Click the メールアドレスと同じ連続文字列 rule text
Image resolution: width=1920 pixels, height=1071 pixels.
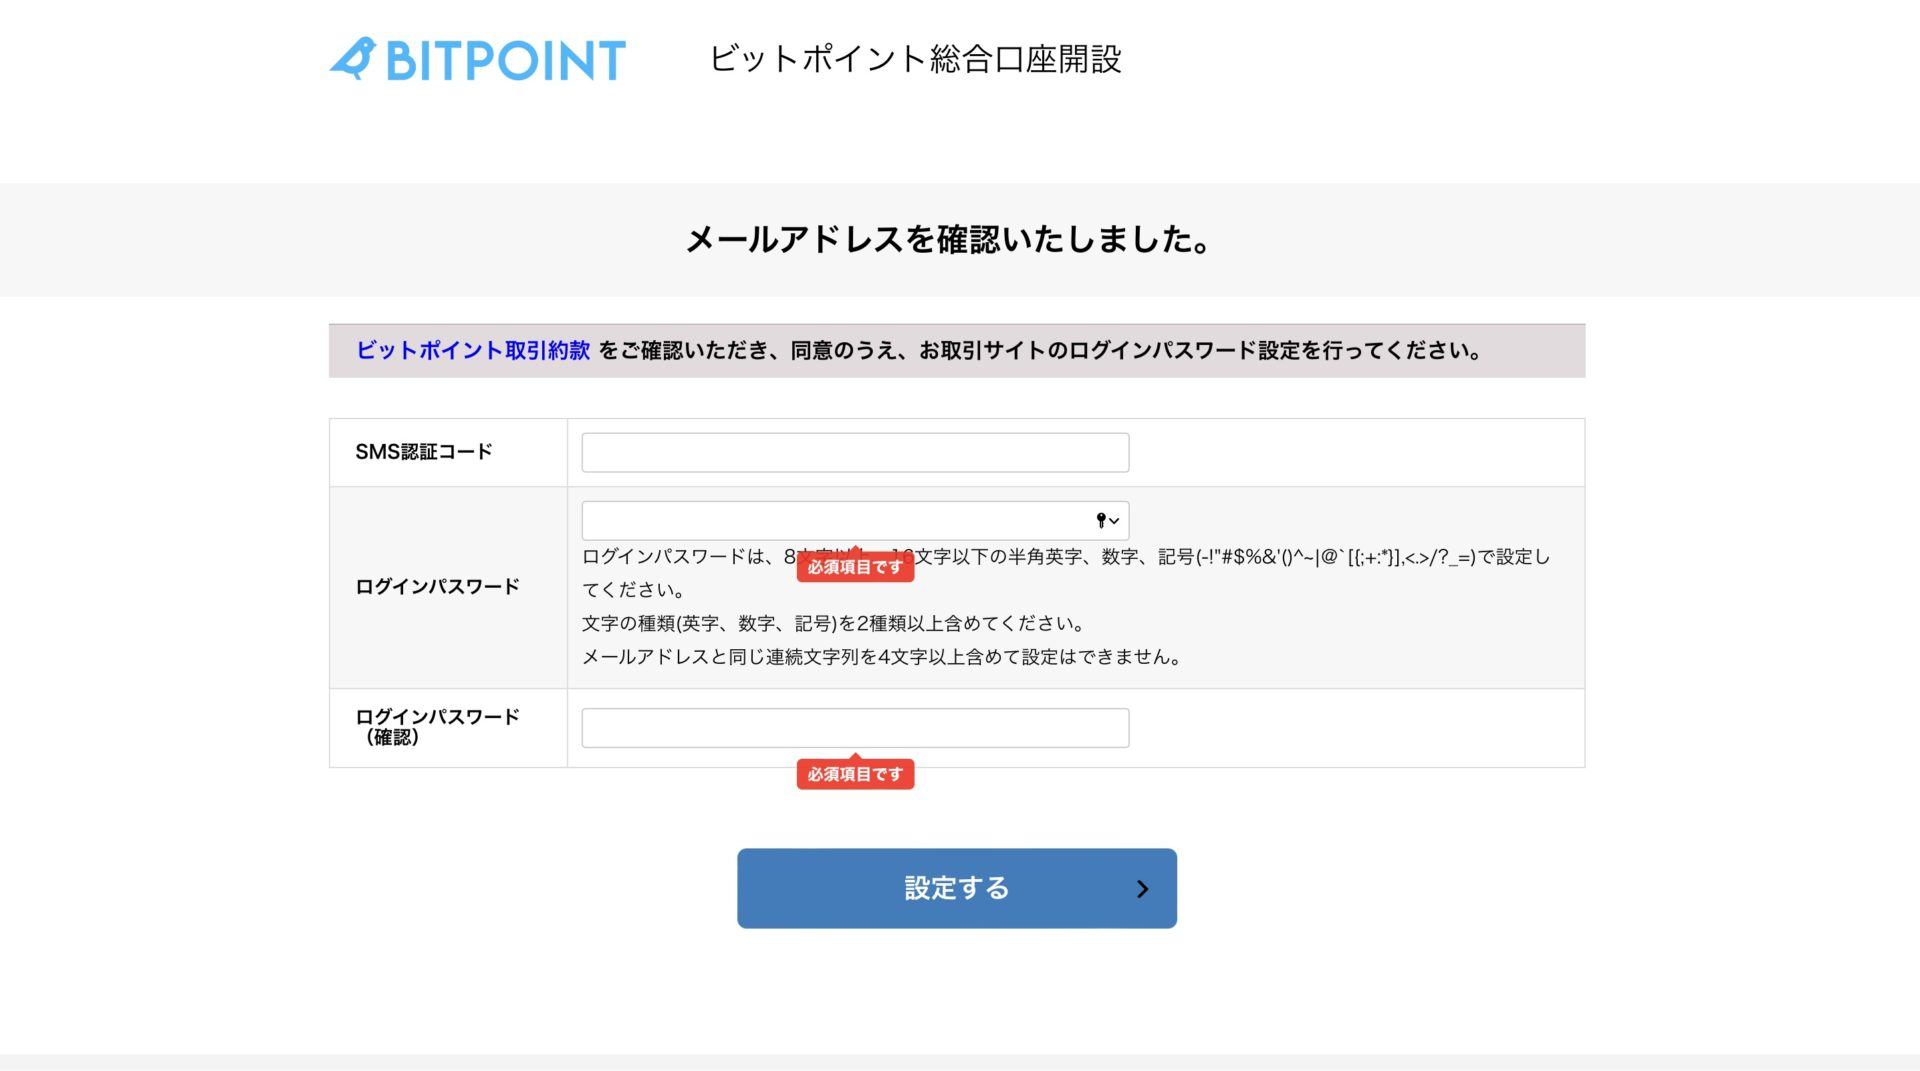point(881,657)
